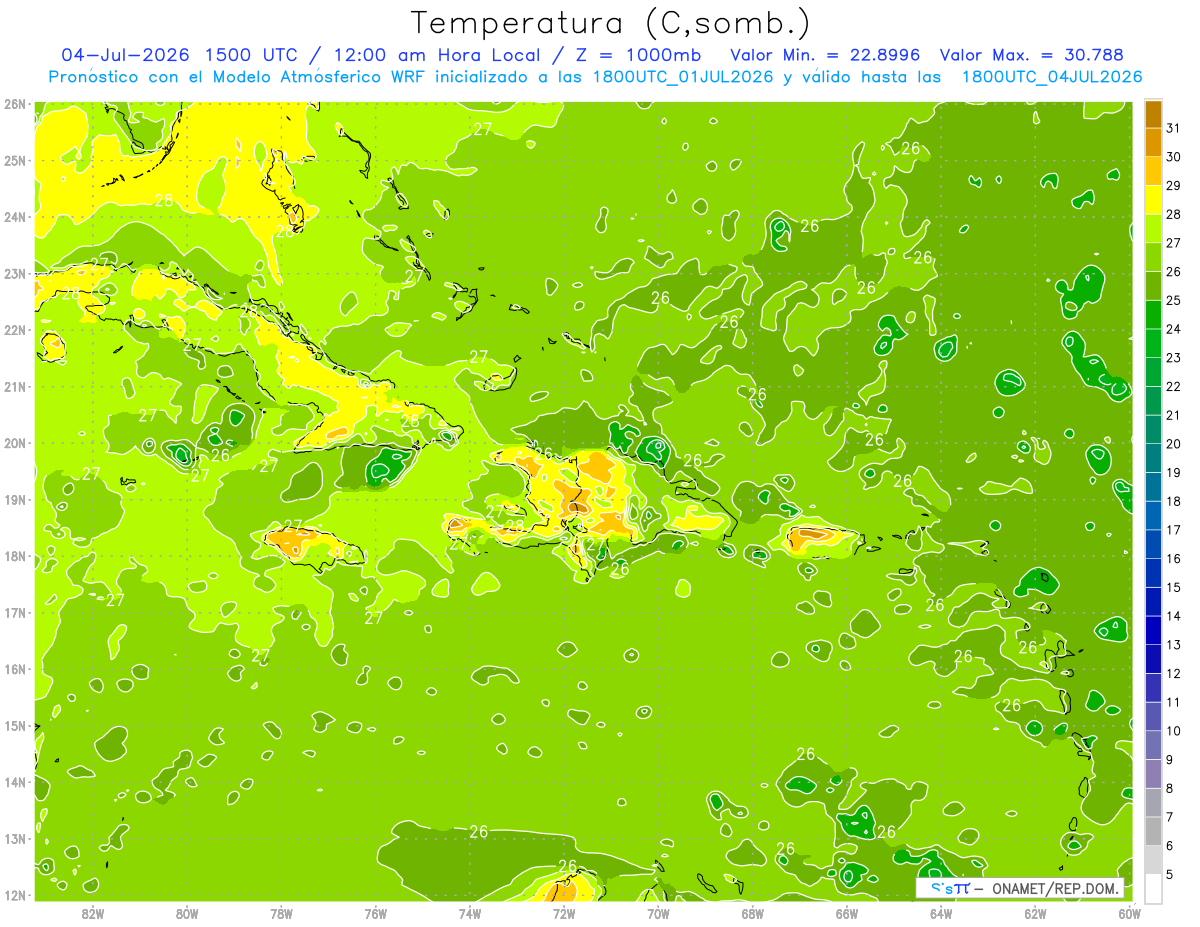
Task: Click the 76W longitude axis label
Action: [x=375, y=913]
